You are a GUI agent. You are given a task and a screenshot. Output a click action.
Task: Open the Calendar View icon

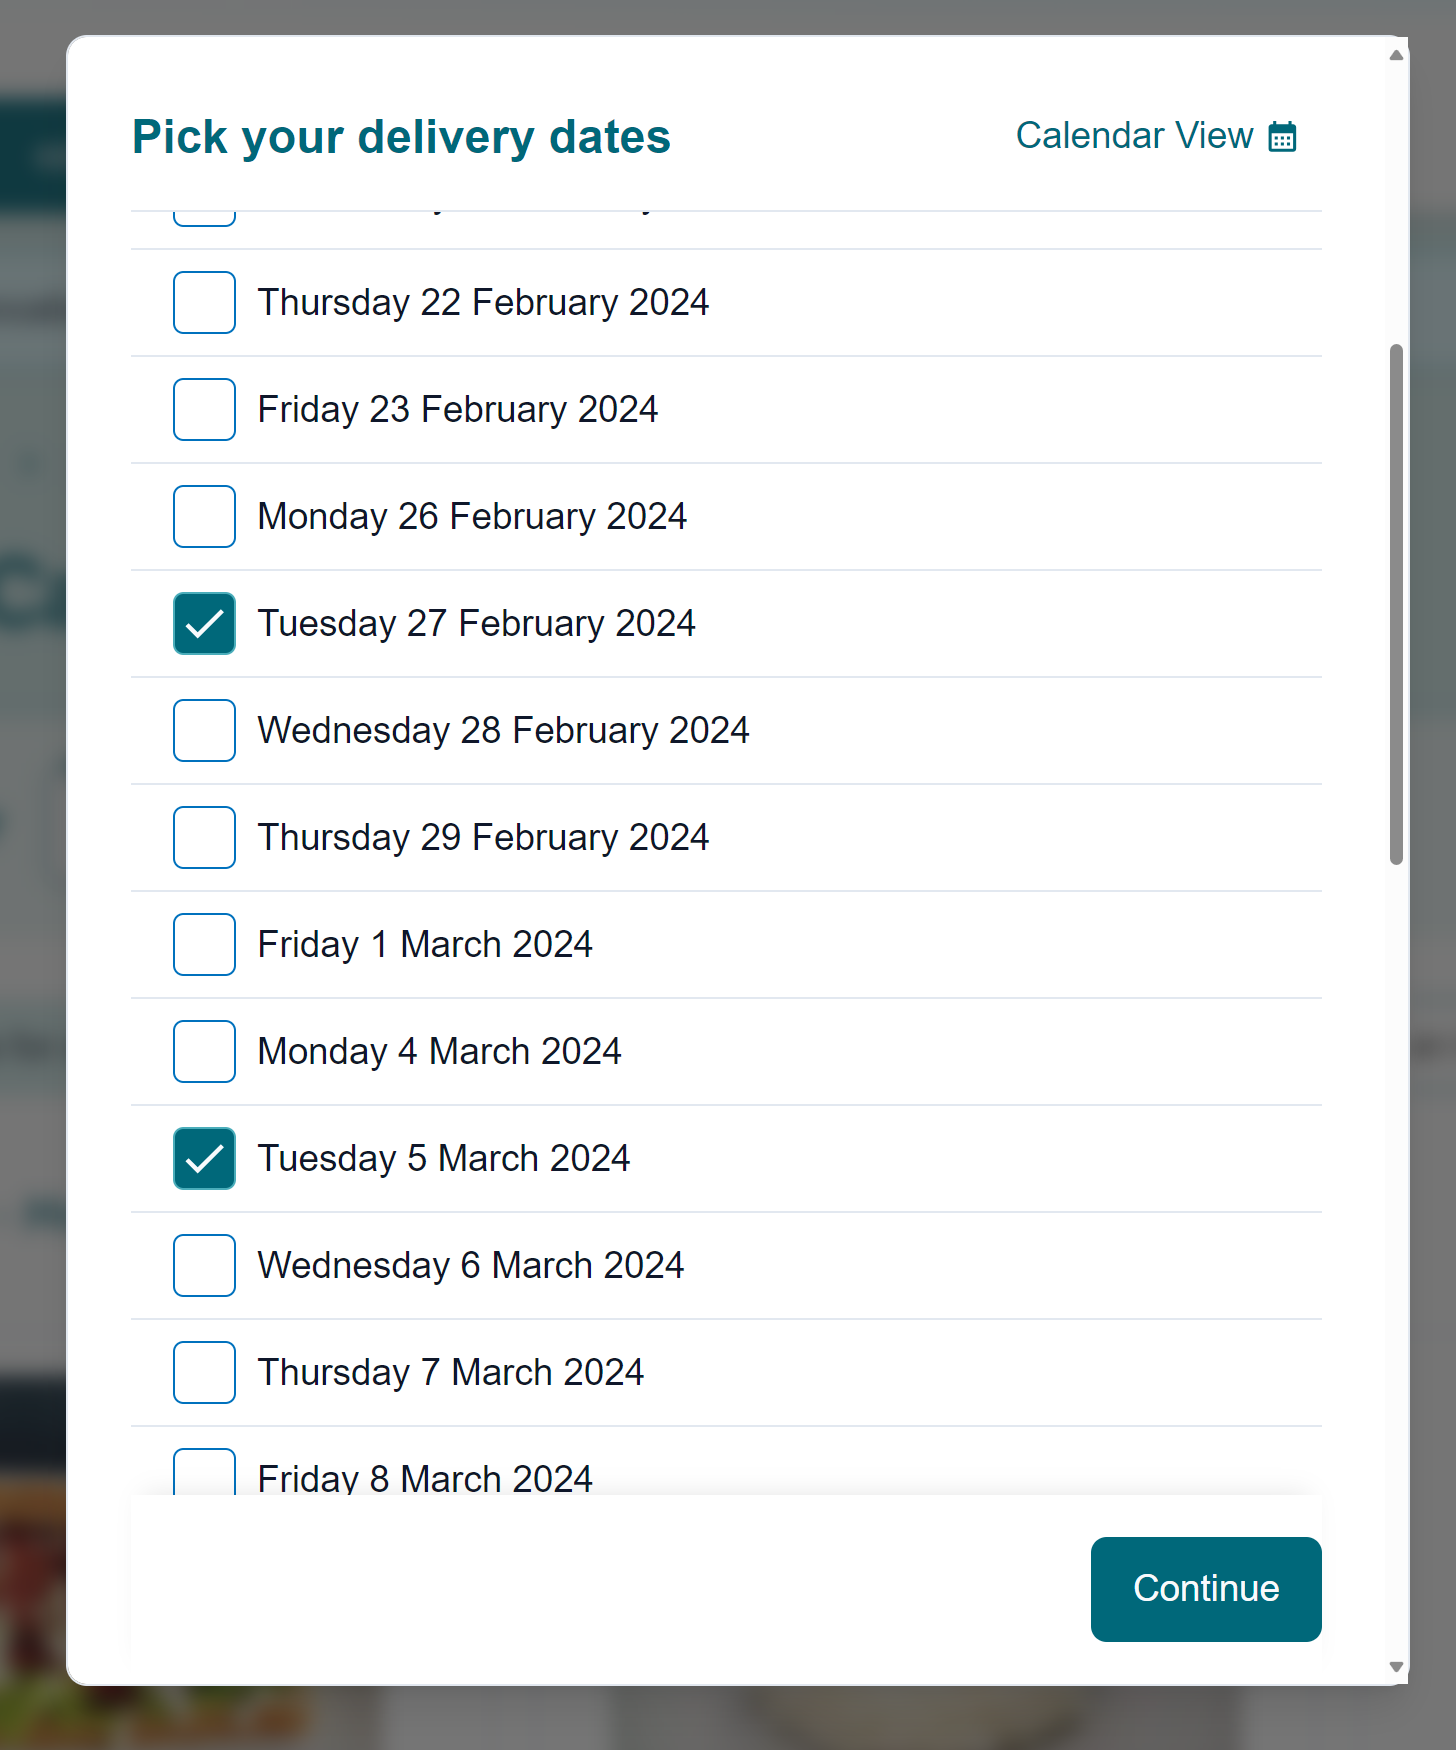coord(1282,137)
